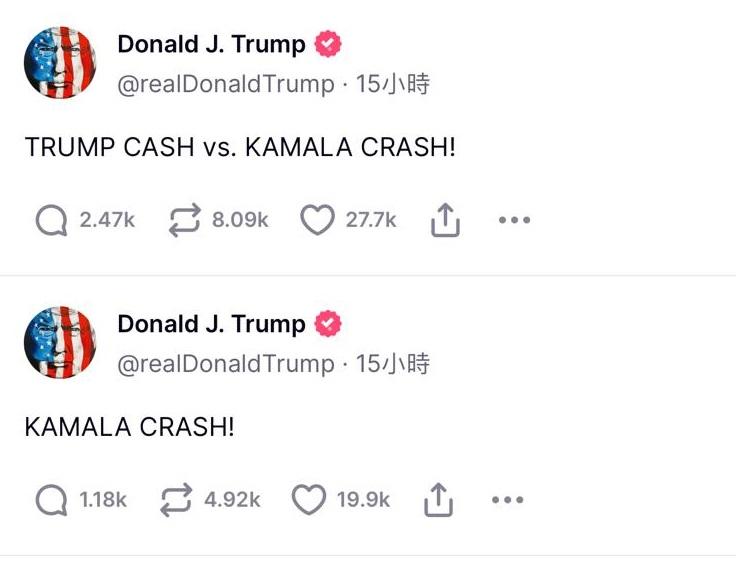
Task: Share the TRUMP CASH vs. KAMALA CRASH post
Action: [445, 221]
